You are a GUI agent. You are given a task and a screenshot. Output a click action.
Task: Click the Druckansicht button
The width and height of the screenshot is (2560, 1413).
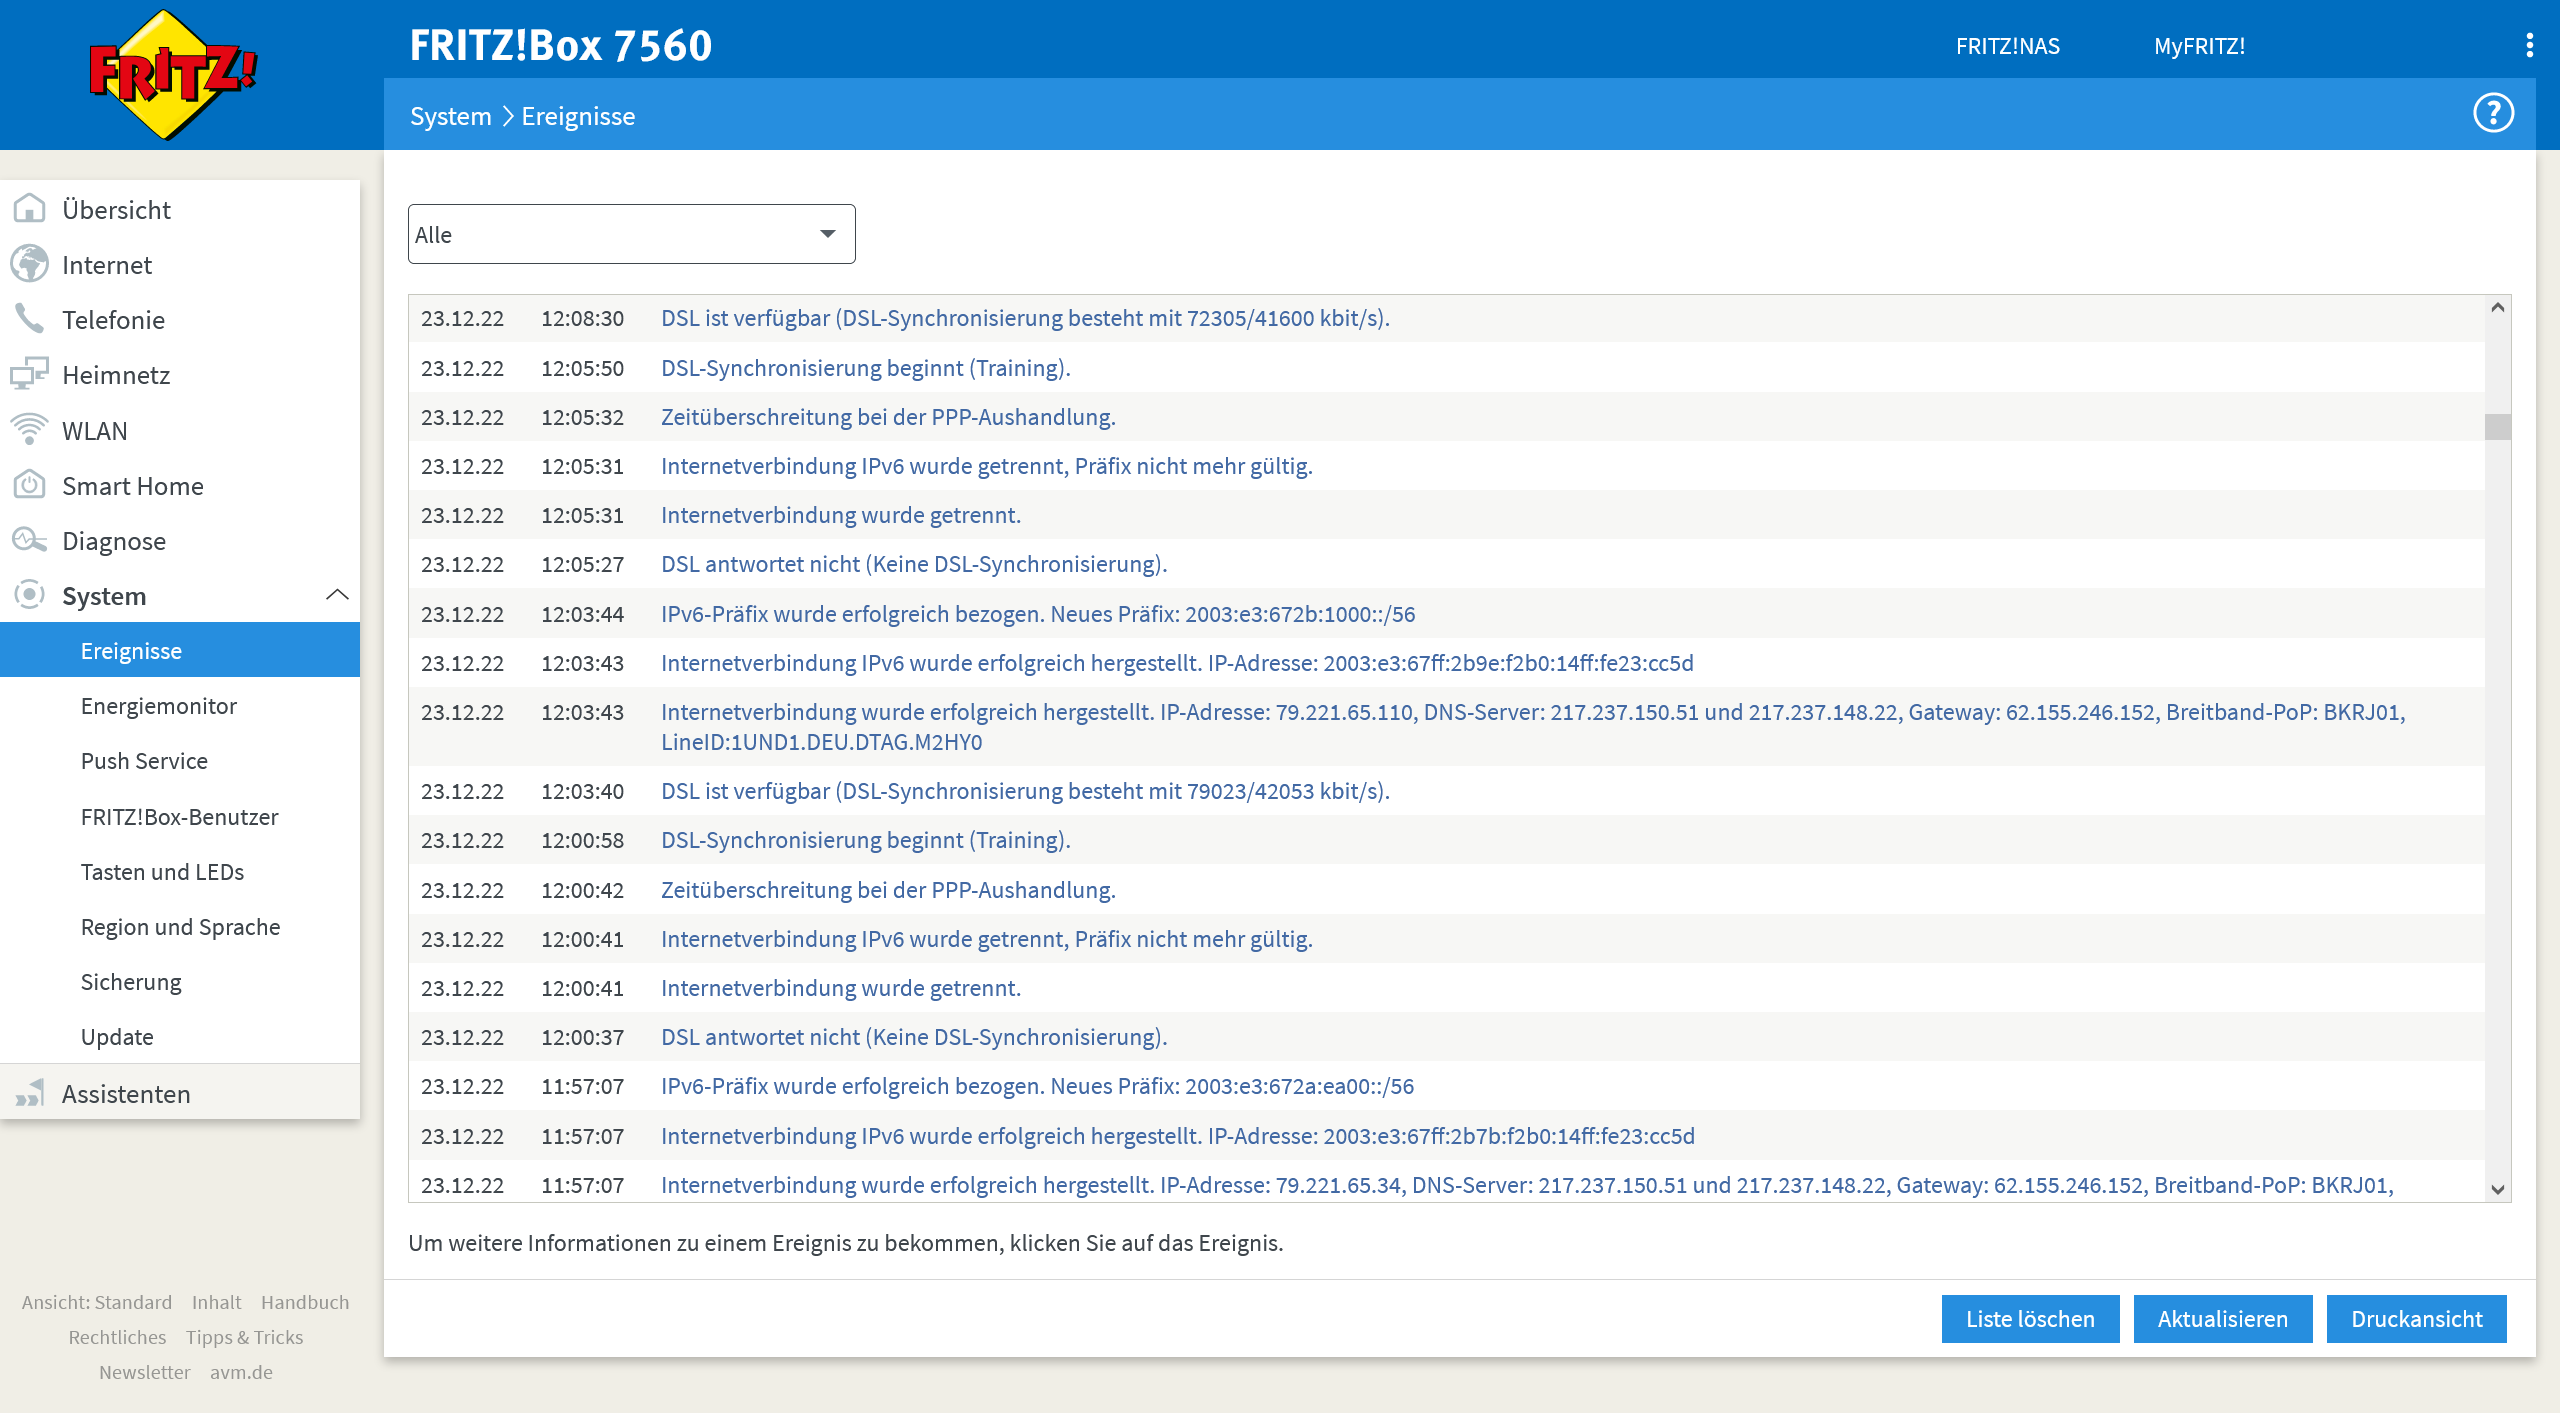coord(2416,1318)
